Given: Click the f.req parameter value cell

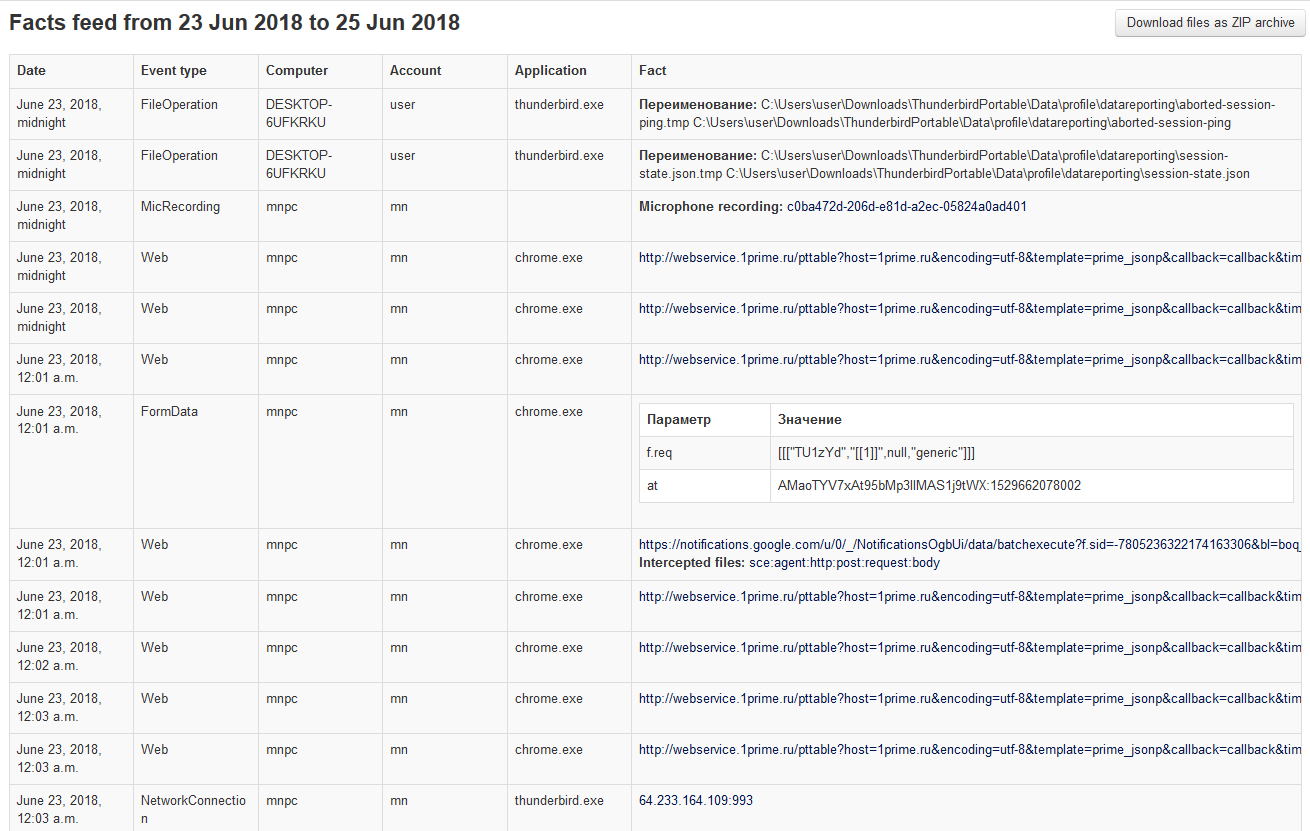Looking at the screenshot, I should [x=876, y=453].
